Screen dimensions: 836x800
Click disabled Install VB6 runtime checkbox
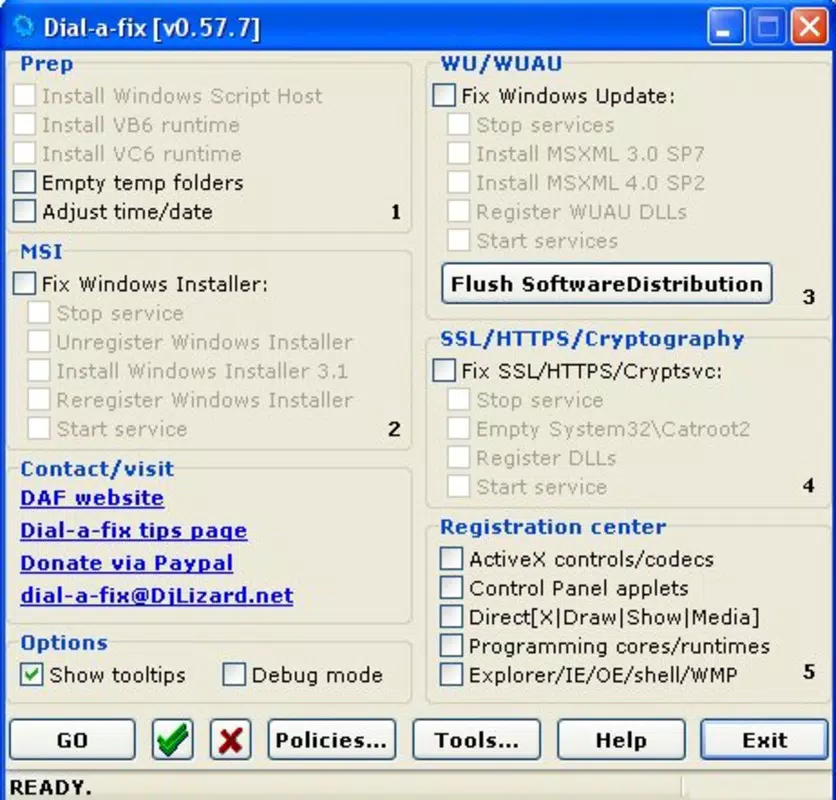coord(25,124)
